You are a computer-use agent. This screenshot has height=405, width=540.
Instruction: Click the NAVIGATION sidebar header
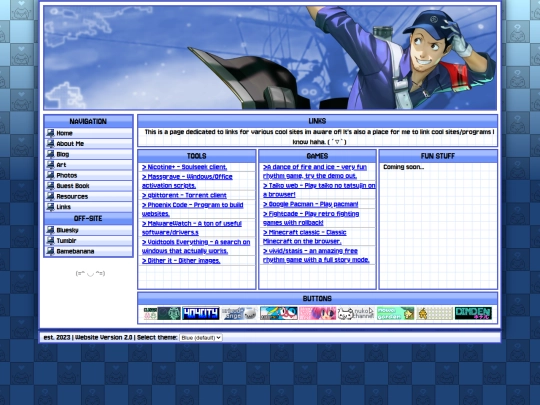tap(88, 121)
